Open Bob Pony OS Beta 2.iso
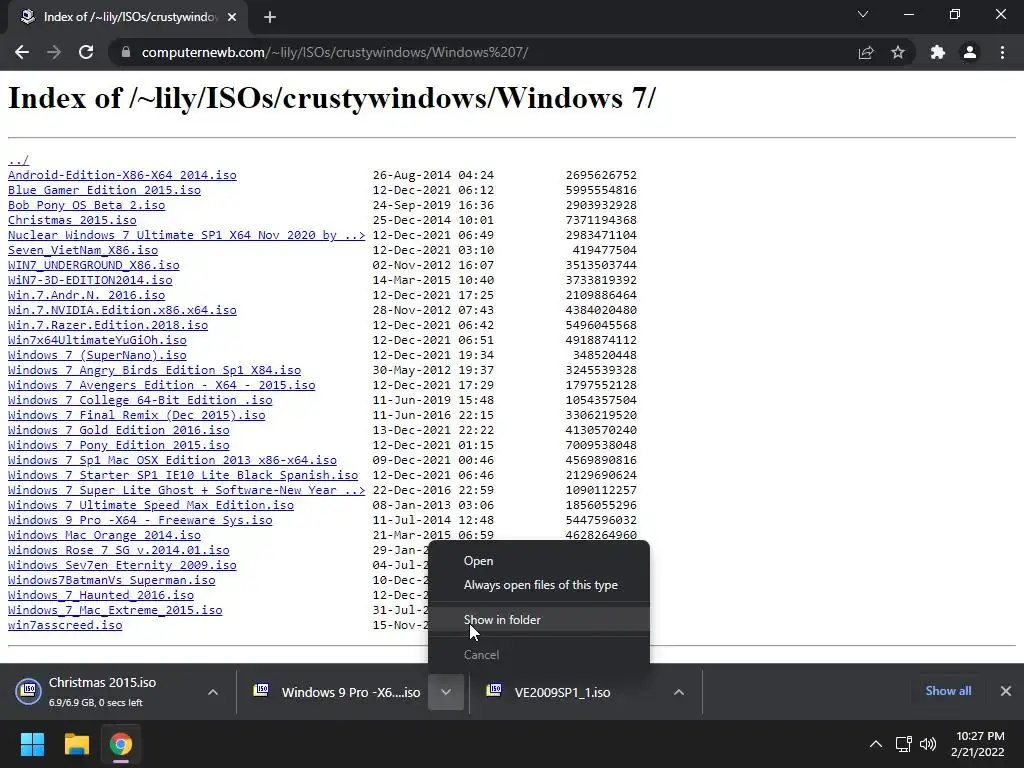Screen dimensions: 1024x768 click(86, 205)
